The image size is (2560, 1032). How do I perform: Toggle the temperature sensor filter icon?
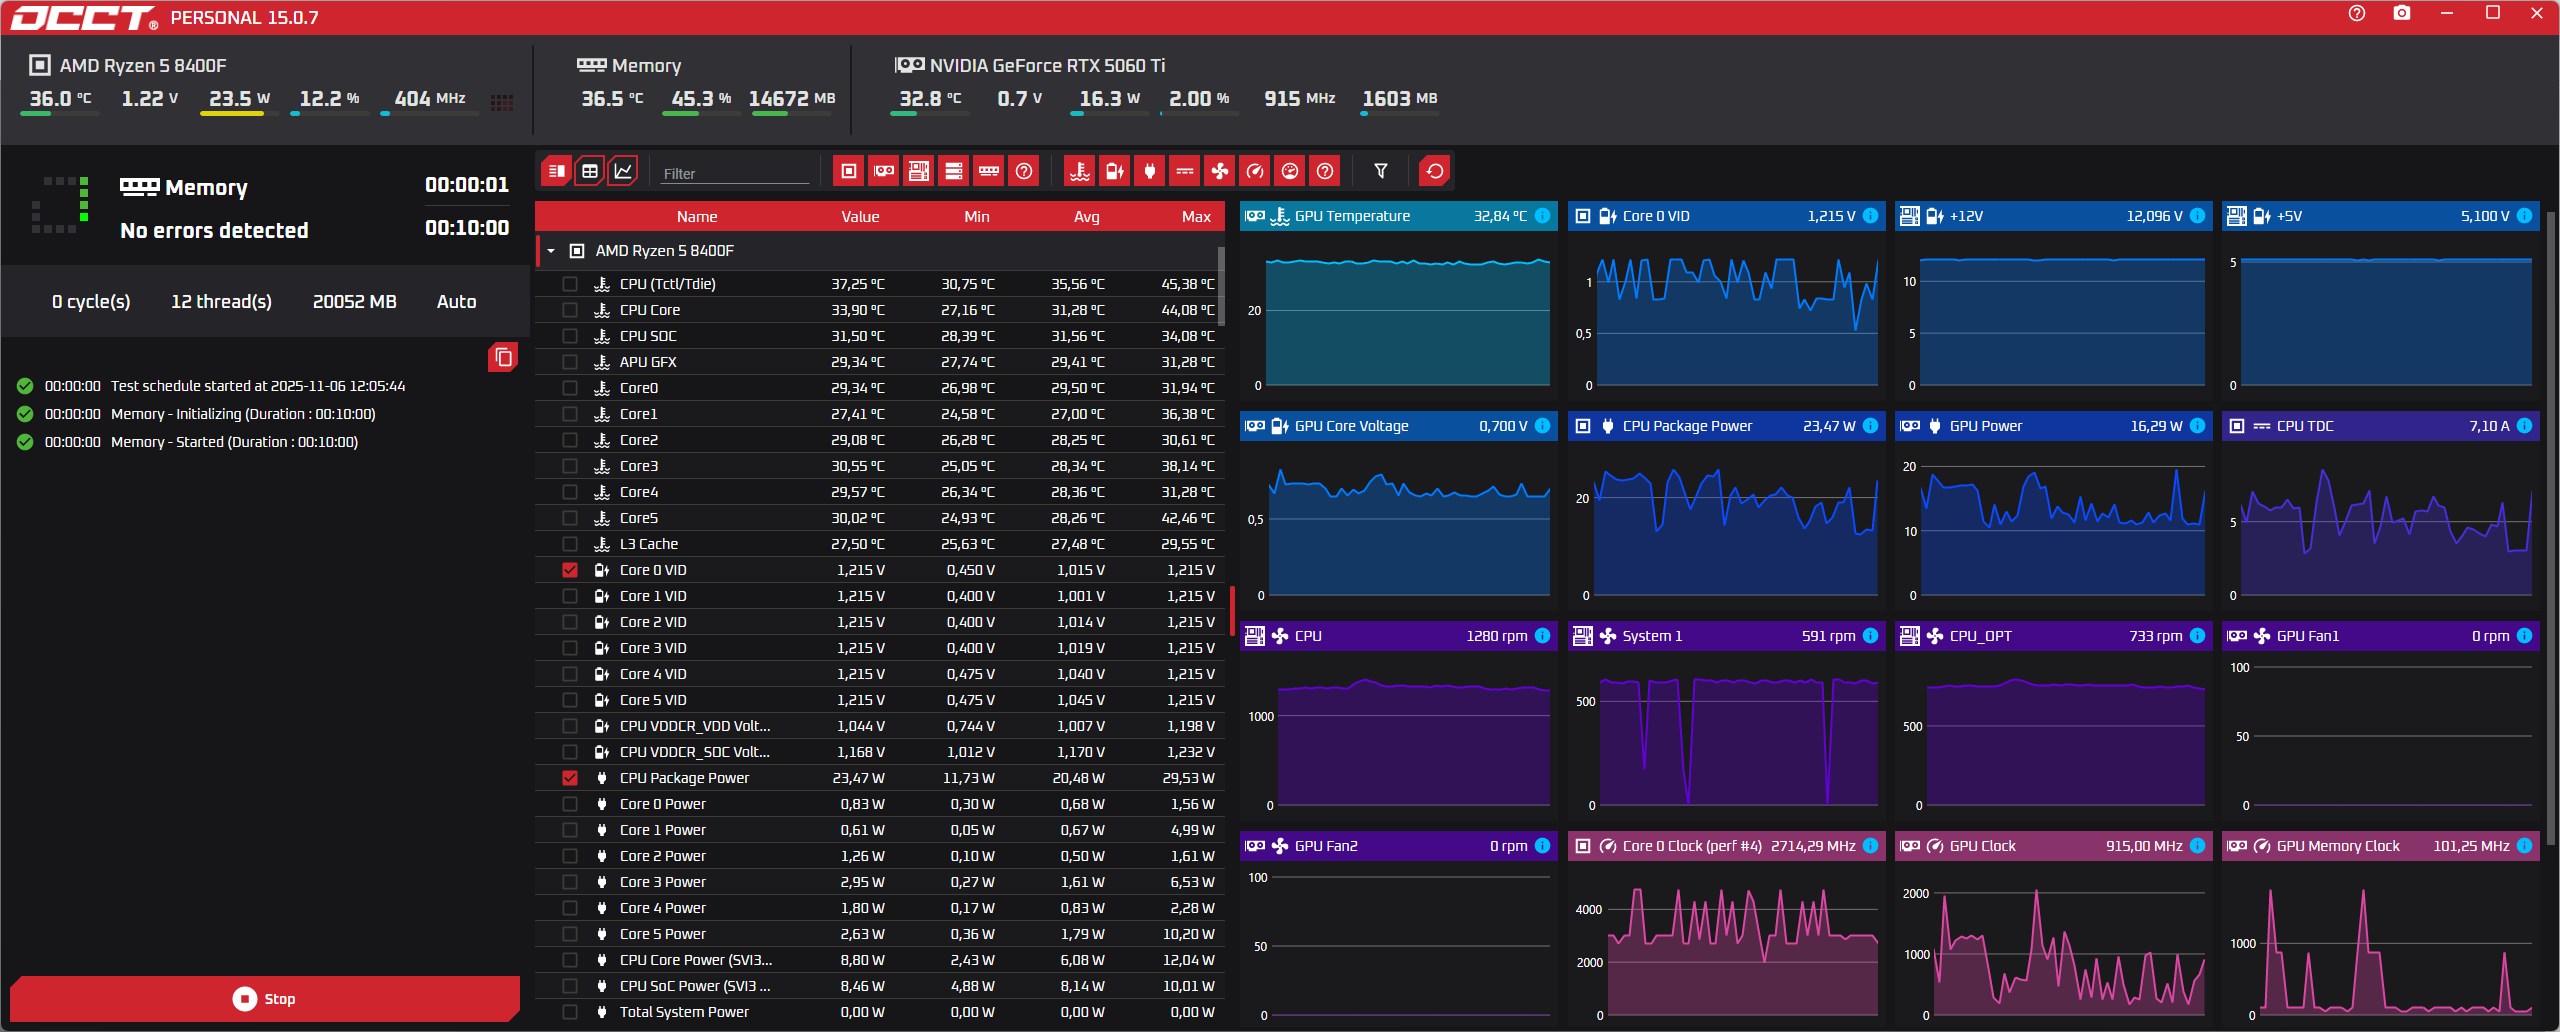tap(1079, 171)
